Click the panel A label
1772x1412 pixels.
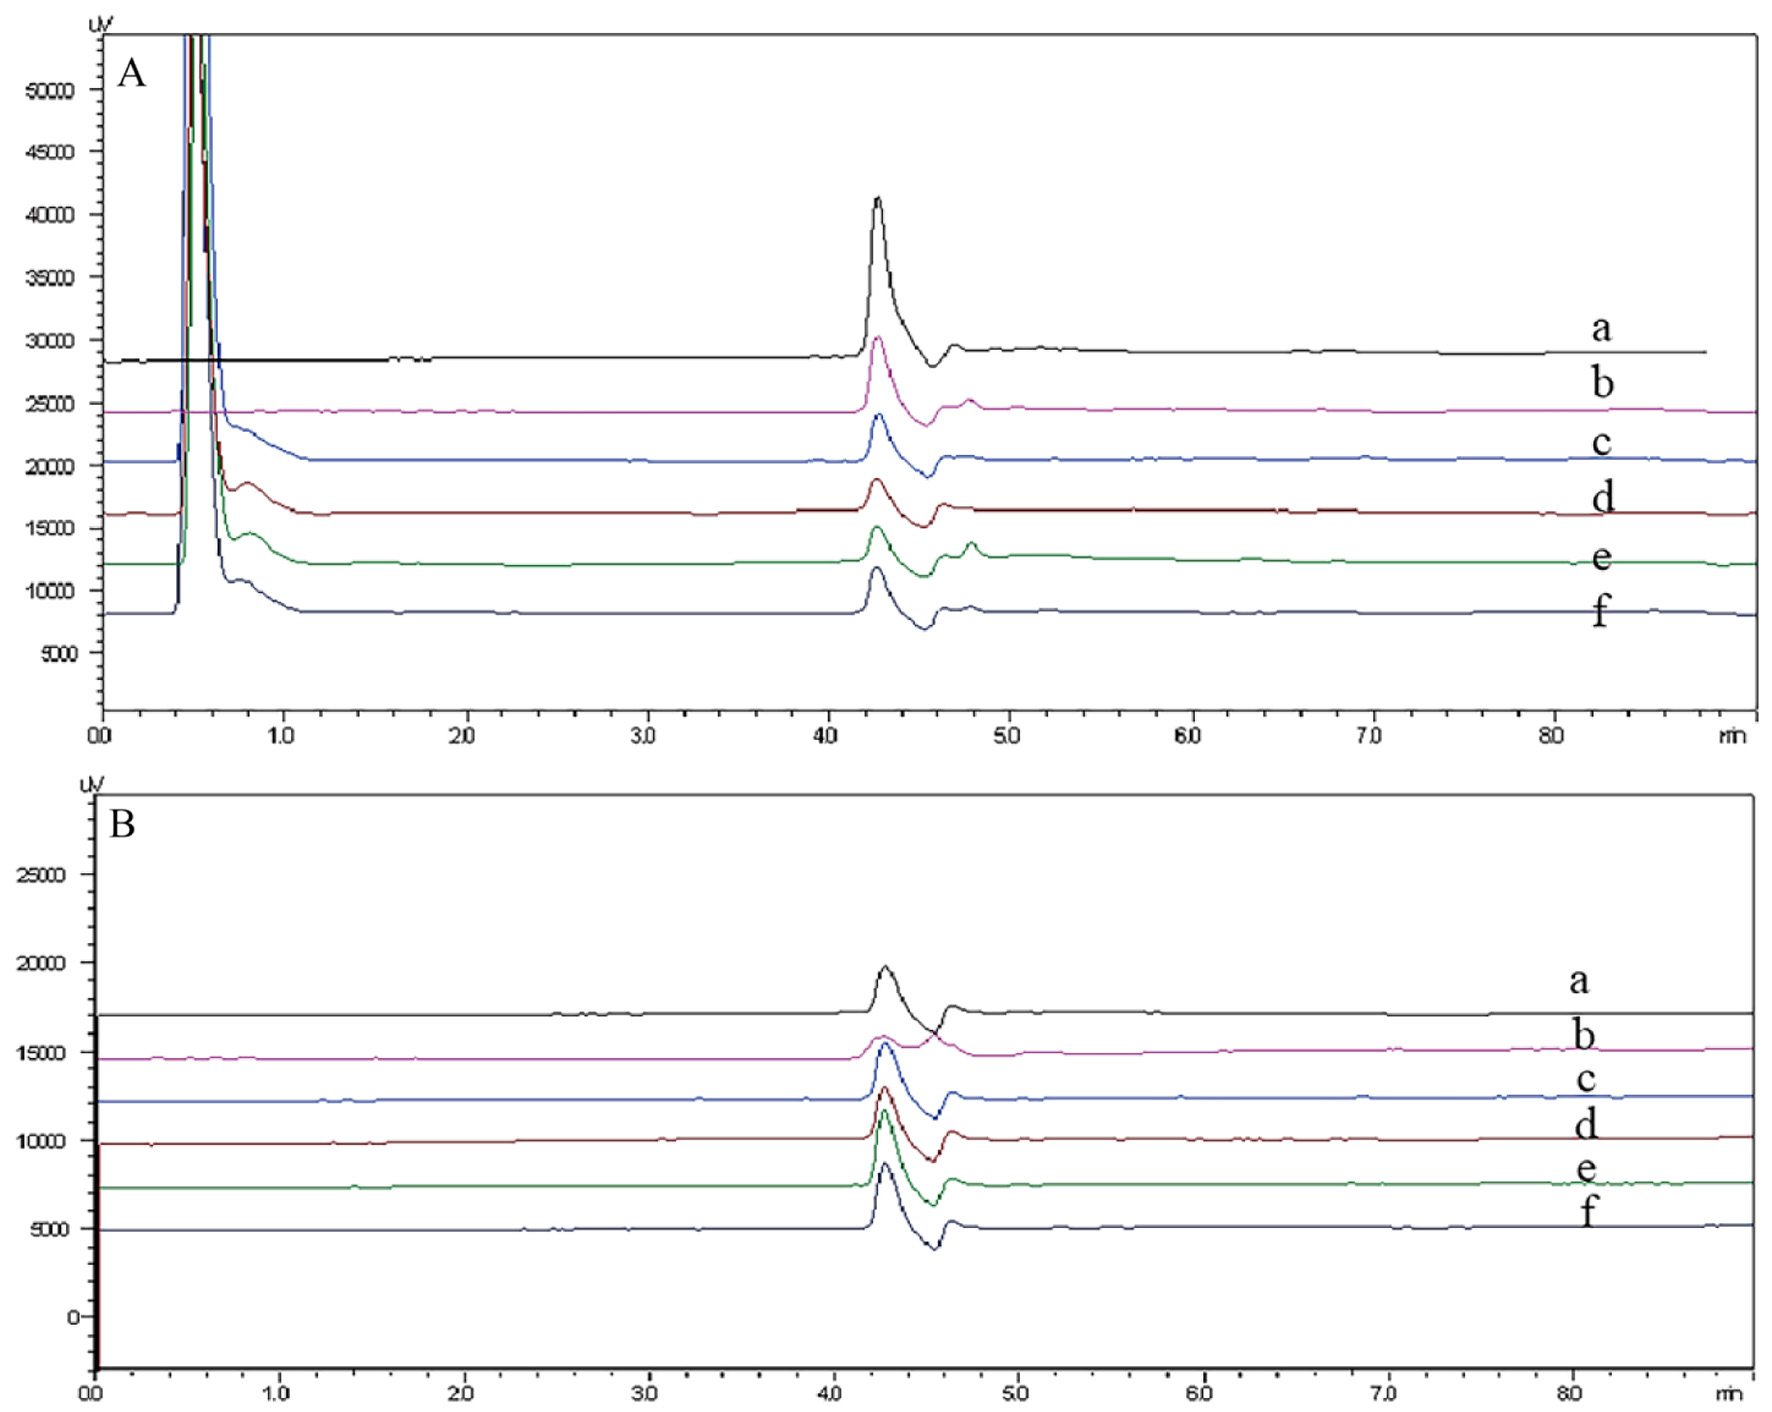132,73
